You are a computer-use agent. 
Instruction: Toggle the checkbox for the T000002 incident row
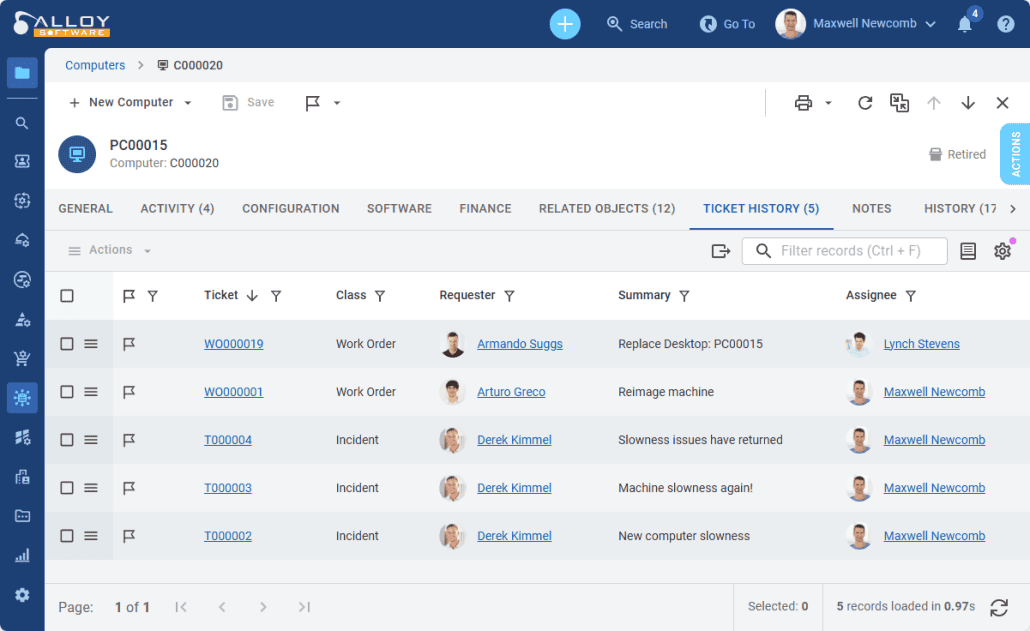pos(66,535)
